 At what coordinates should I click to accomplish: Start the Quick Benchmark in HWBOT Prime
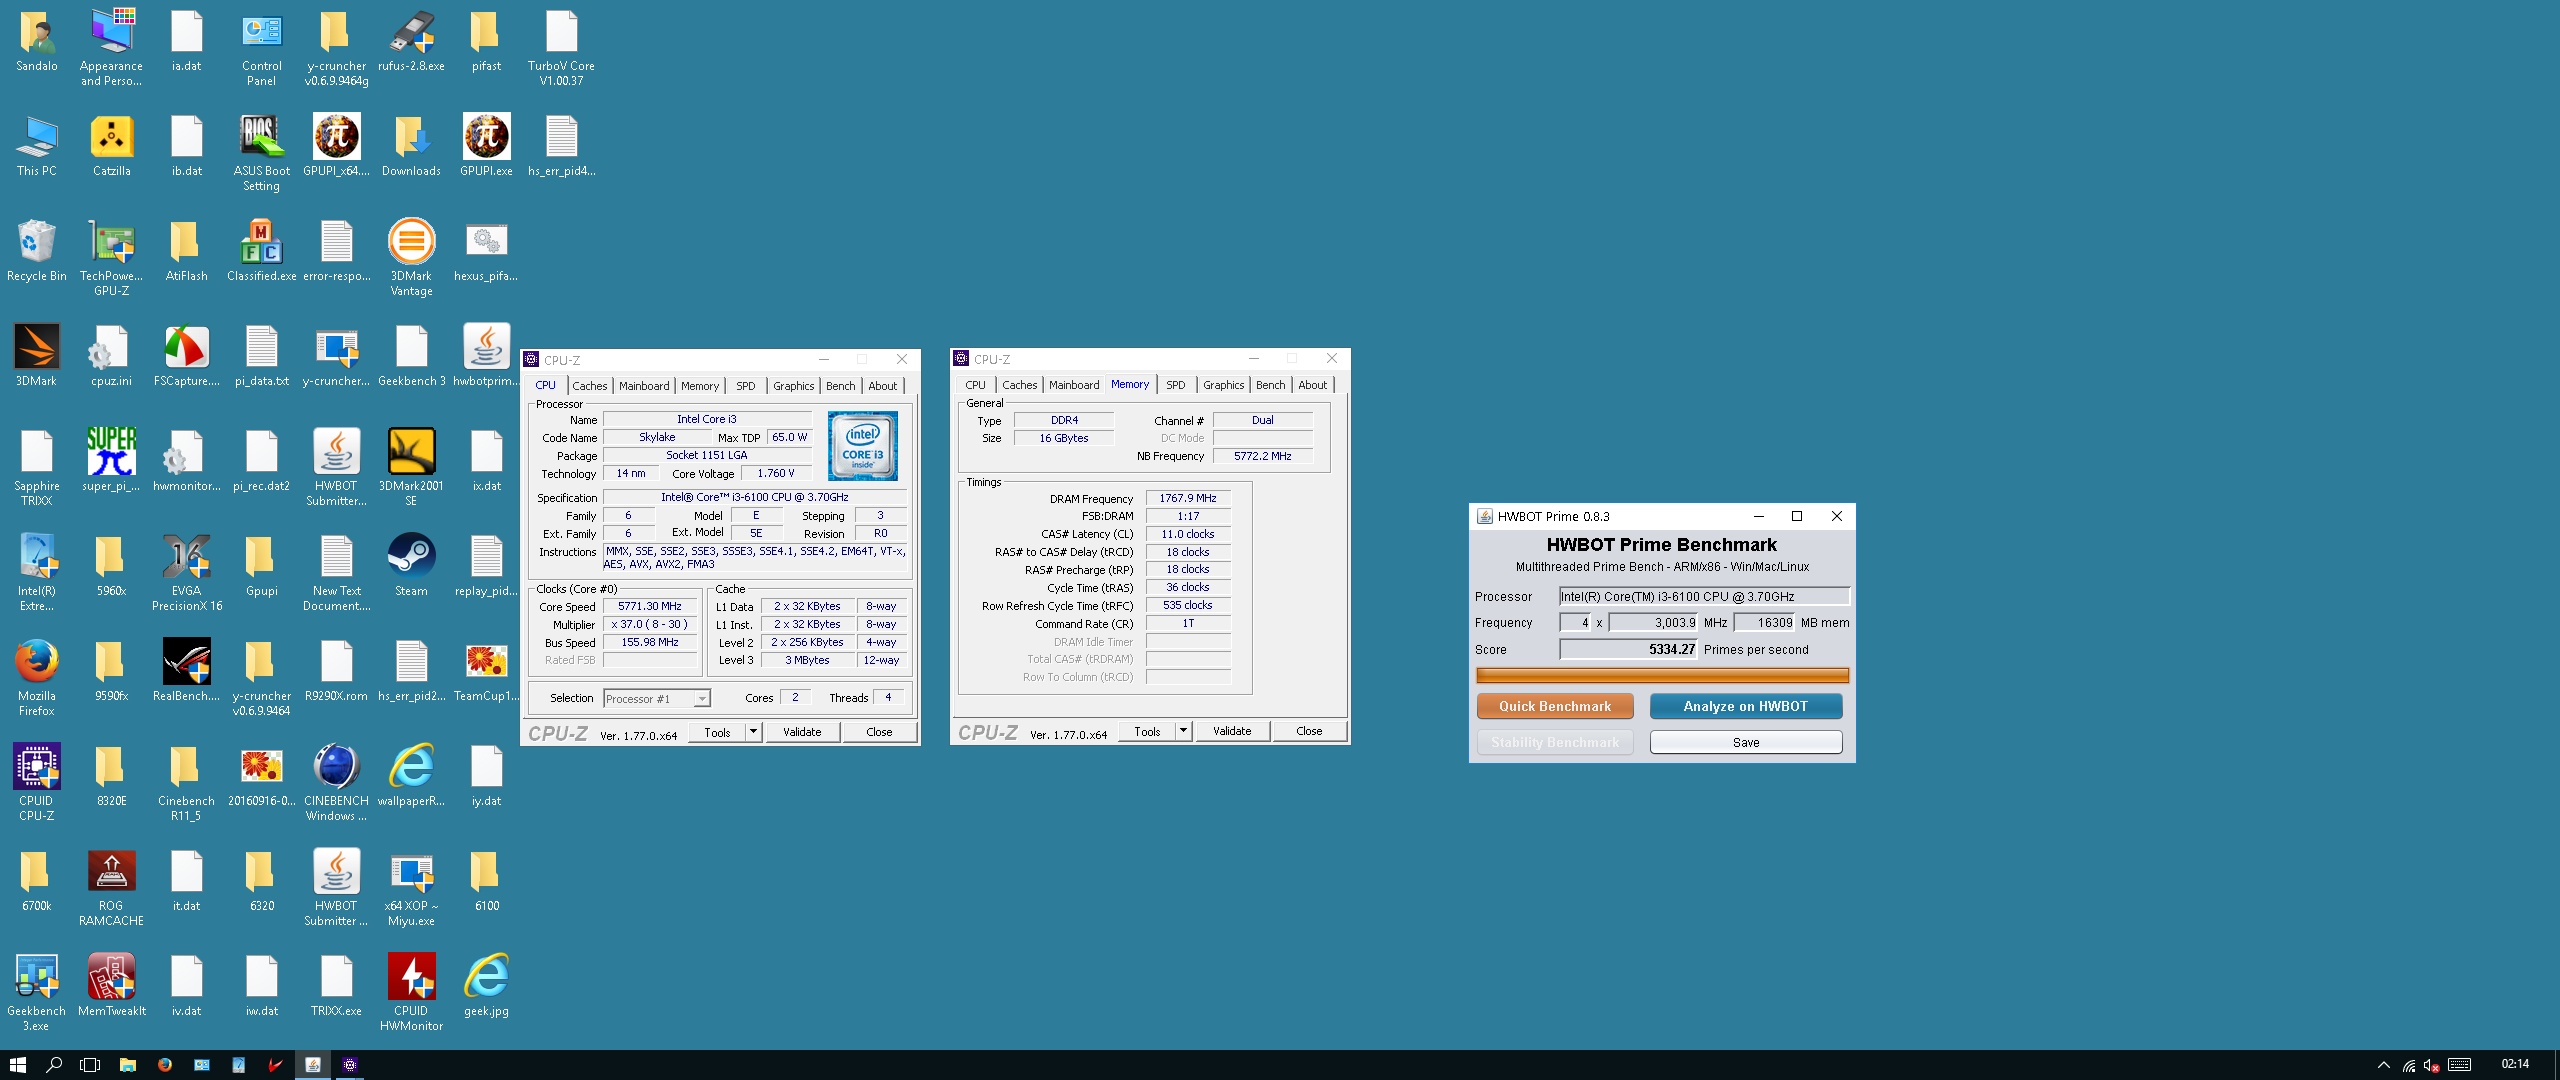(x=1555, y=706)
